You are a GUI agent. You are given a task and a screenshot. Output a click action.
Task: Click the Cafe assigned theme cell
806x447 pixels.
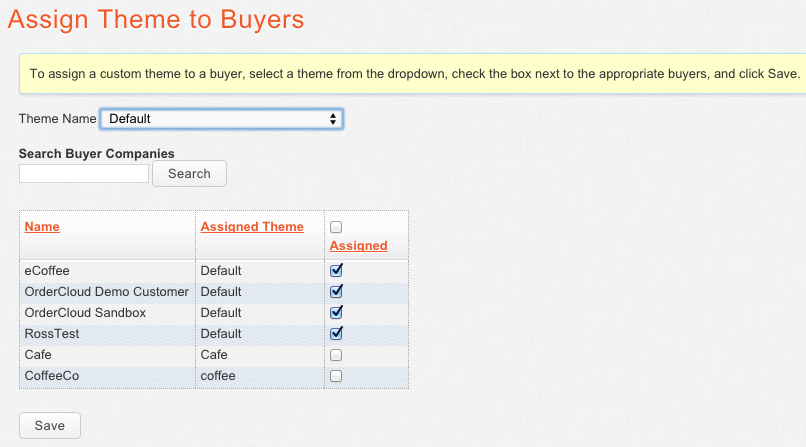click(x=260, y=355)
